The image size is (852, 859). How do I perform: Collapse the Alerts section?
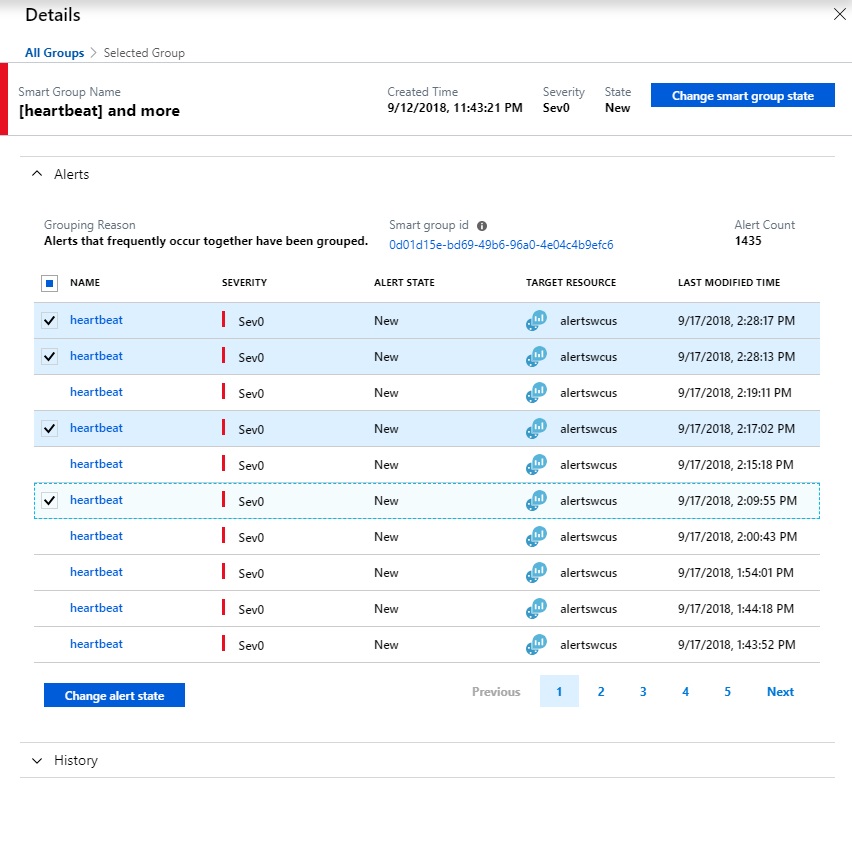38,174
